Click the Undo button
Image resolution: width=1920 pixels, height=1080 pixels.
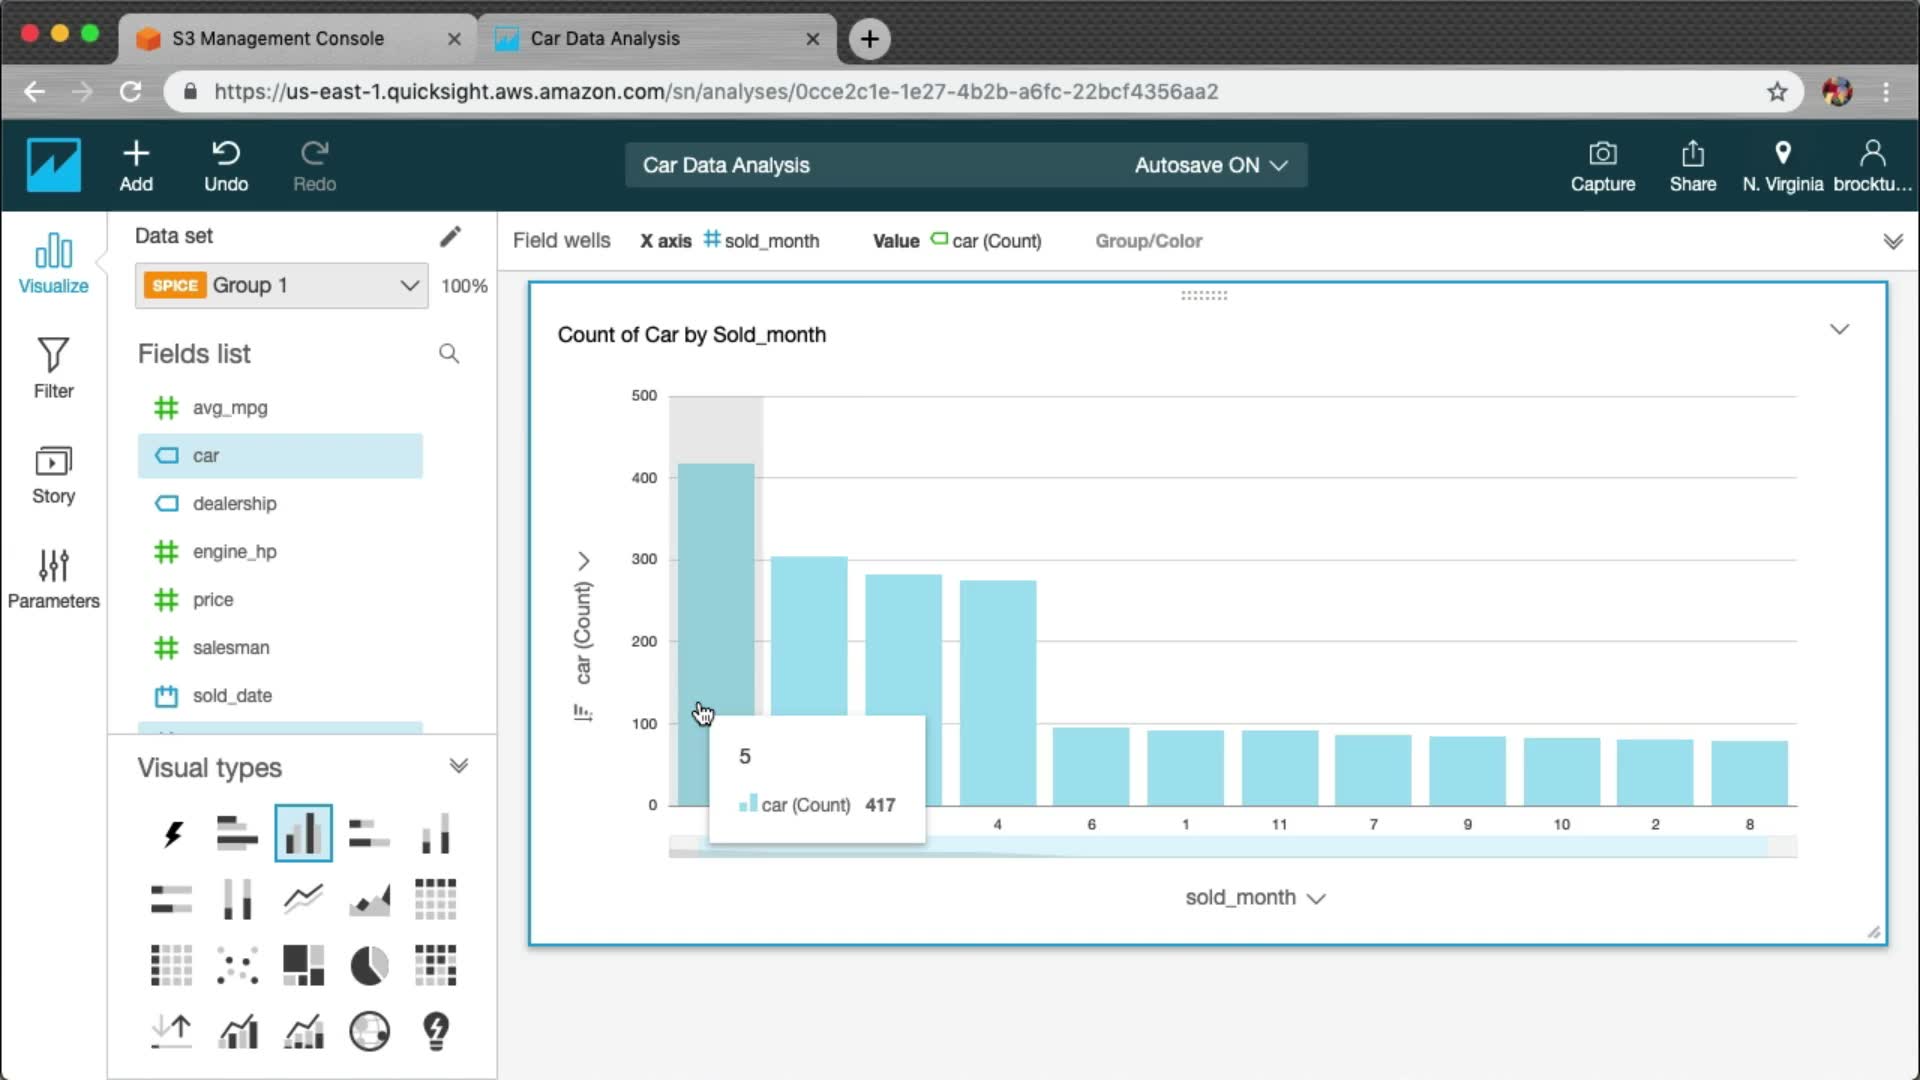tap(226, 165)
